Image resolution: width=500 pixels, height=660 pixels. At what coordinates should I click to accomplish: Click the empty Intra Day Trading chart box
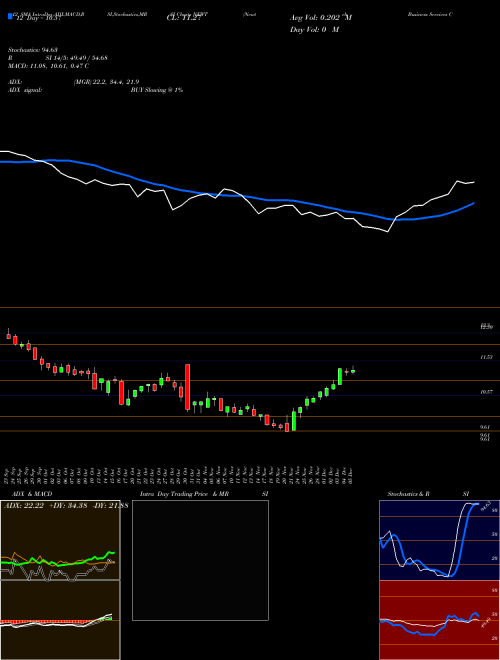coord(200,560)
